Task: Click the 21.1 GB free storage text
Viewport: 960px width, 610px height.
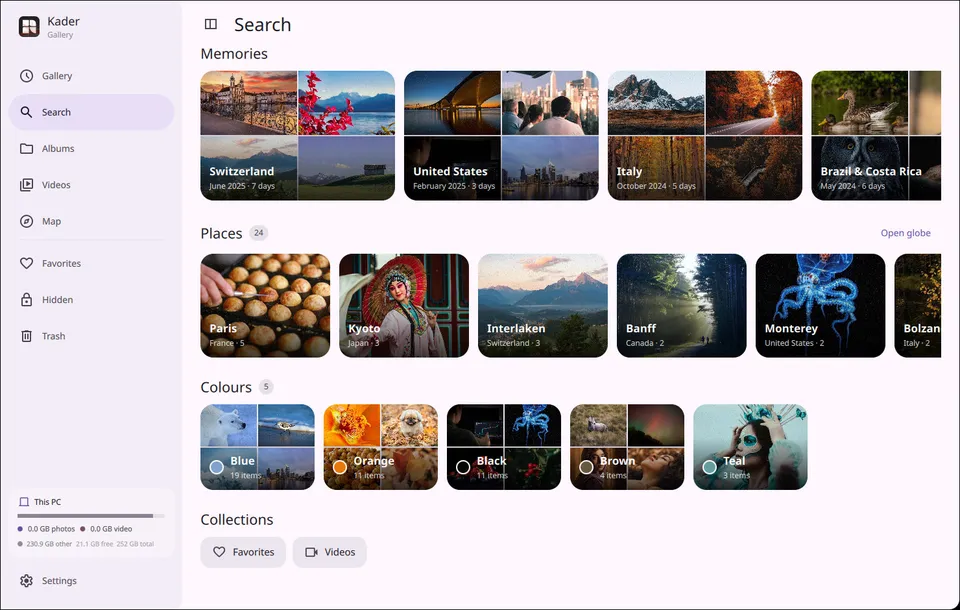Action: point(95,544)
